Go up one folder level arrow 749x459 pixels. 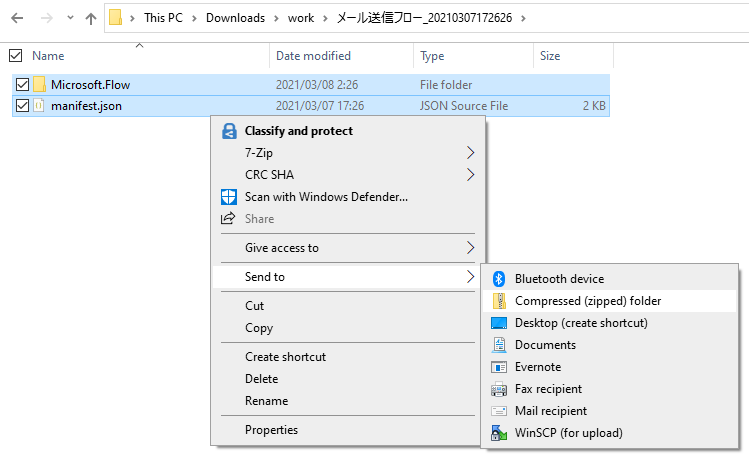[x=91, y=18]
